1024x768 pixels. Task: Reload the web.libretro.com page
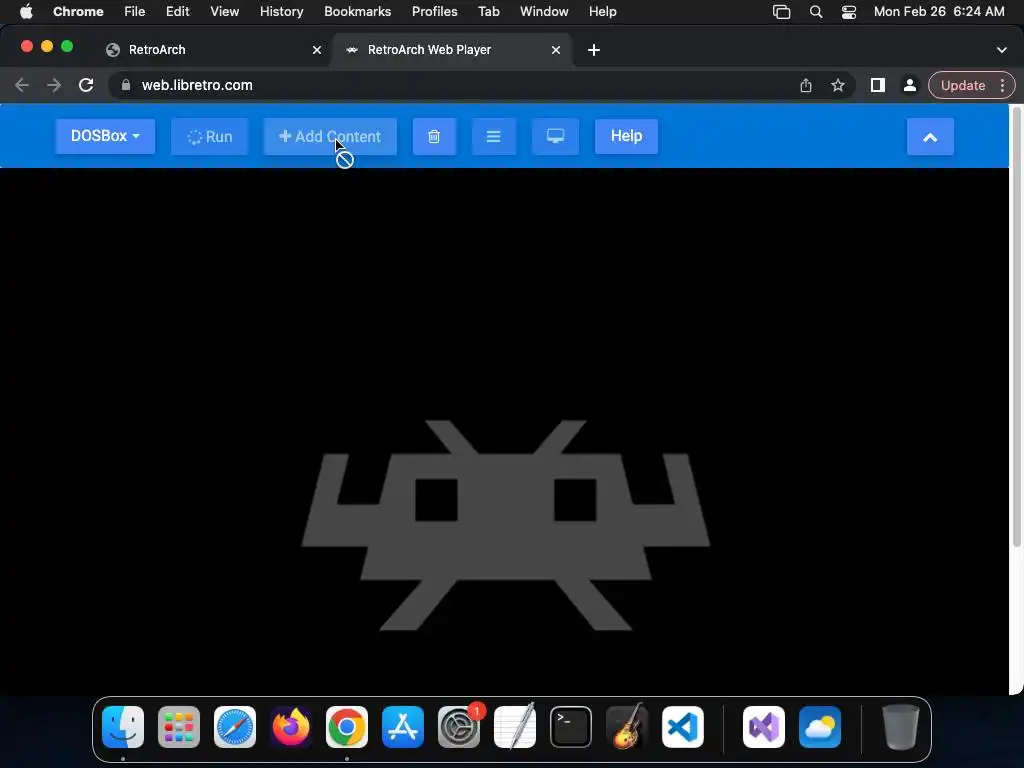pos(86,85)
